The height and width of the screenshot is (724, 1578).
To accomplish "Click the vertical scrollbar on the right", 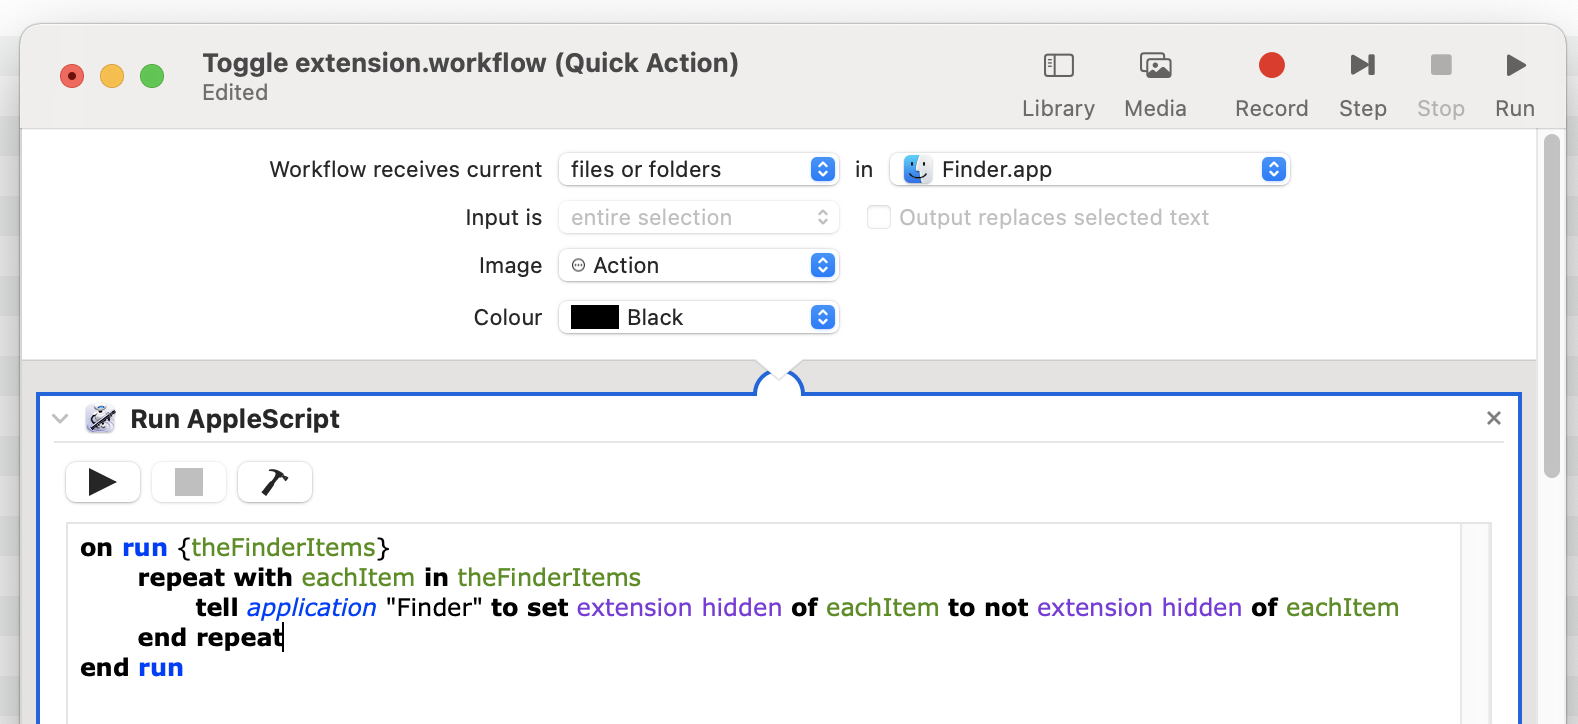I will point(1551,306).
